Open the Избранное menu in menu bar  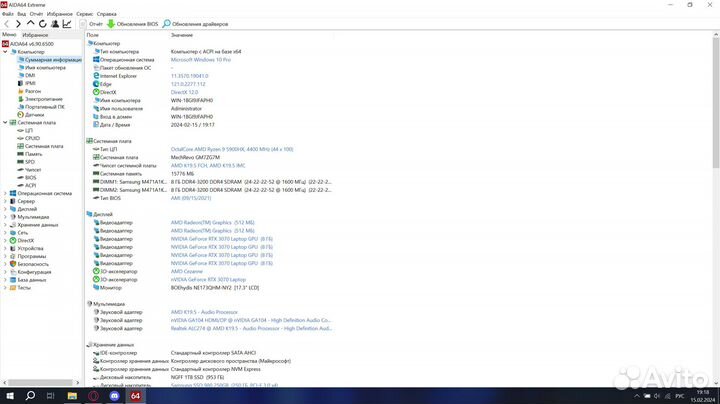(x=60, y=14)
